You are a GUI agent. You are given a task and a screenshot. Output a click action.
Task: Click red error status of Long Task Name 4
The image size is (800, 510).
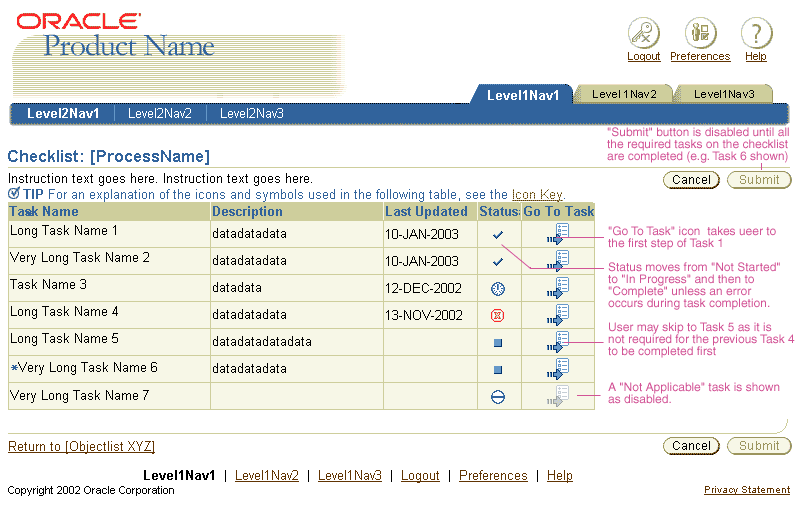point(497,316)
